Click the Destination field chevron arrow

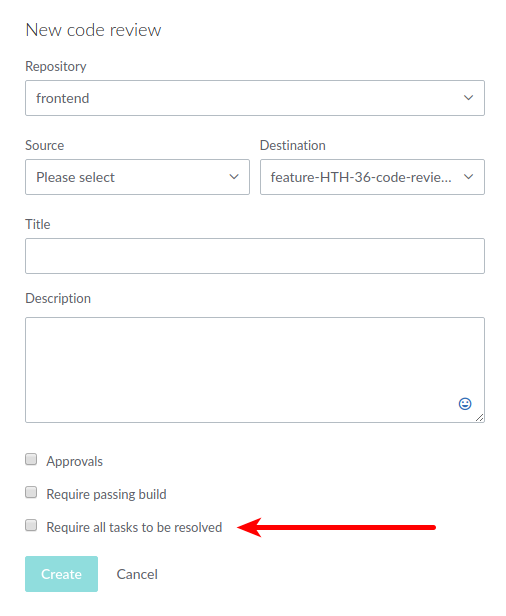point(468,177)
